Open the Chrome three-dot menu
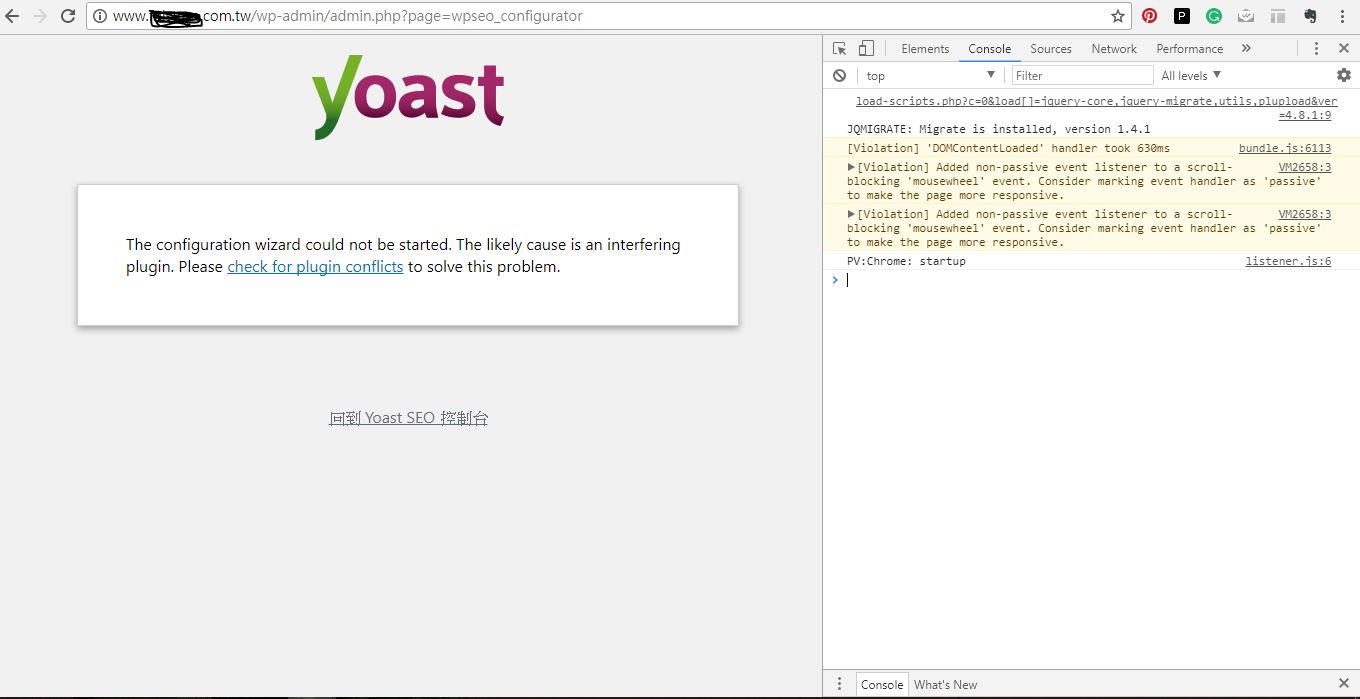Image resolution: width=1360 pixels, height=699 pixels. tap(1342, 16)
